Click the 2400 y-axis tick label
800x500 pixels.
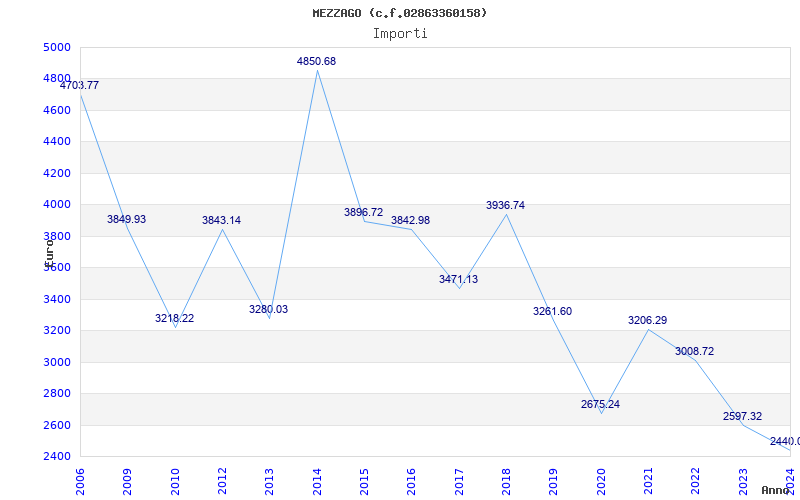[x=57, y=456]
